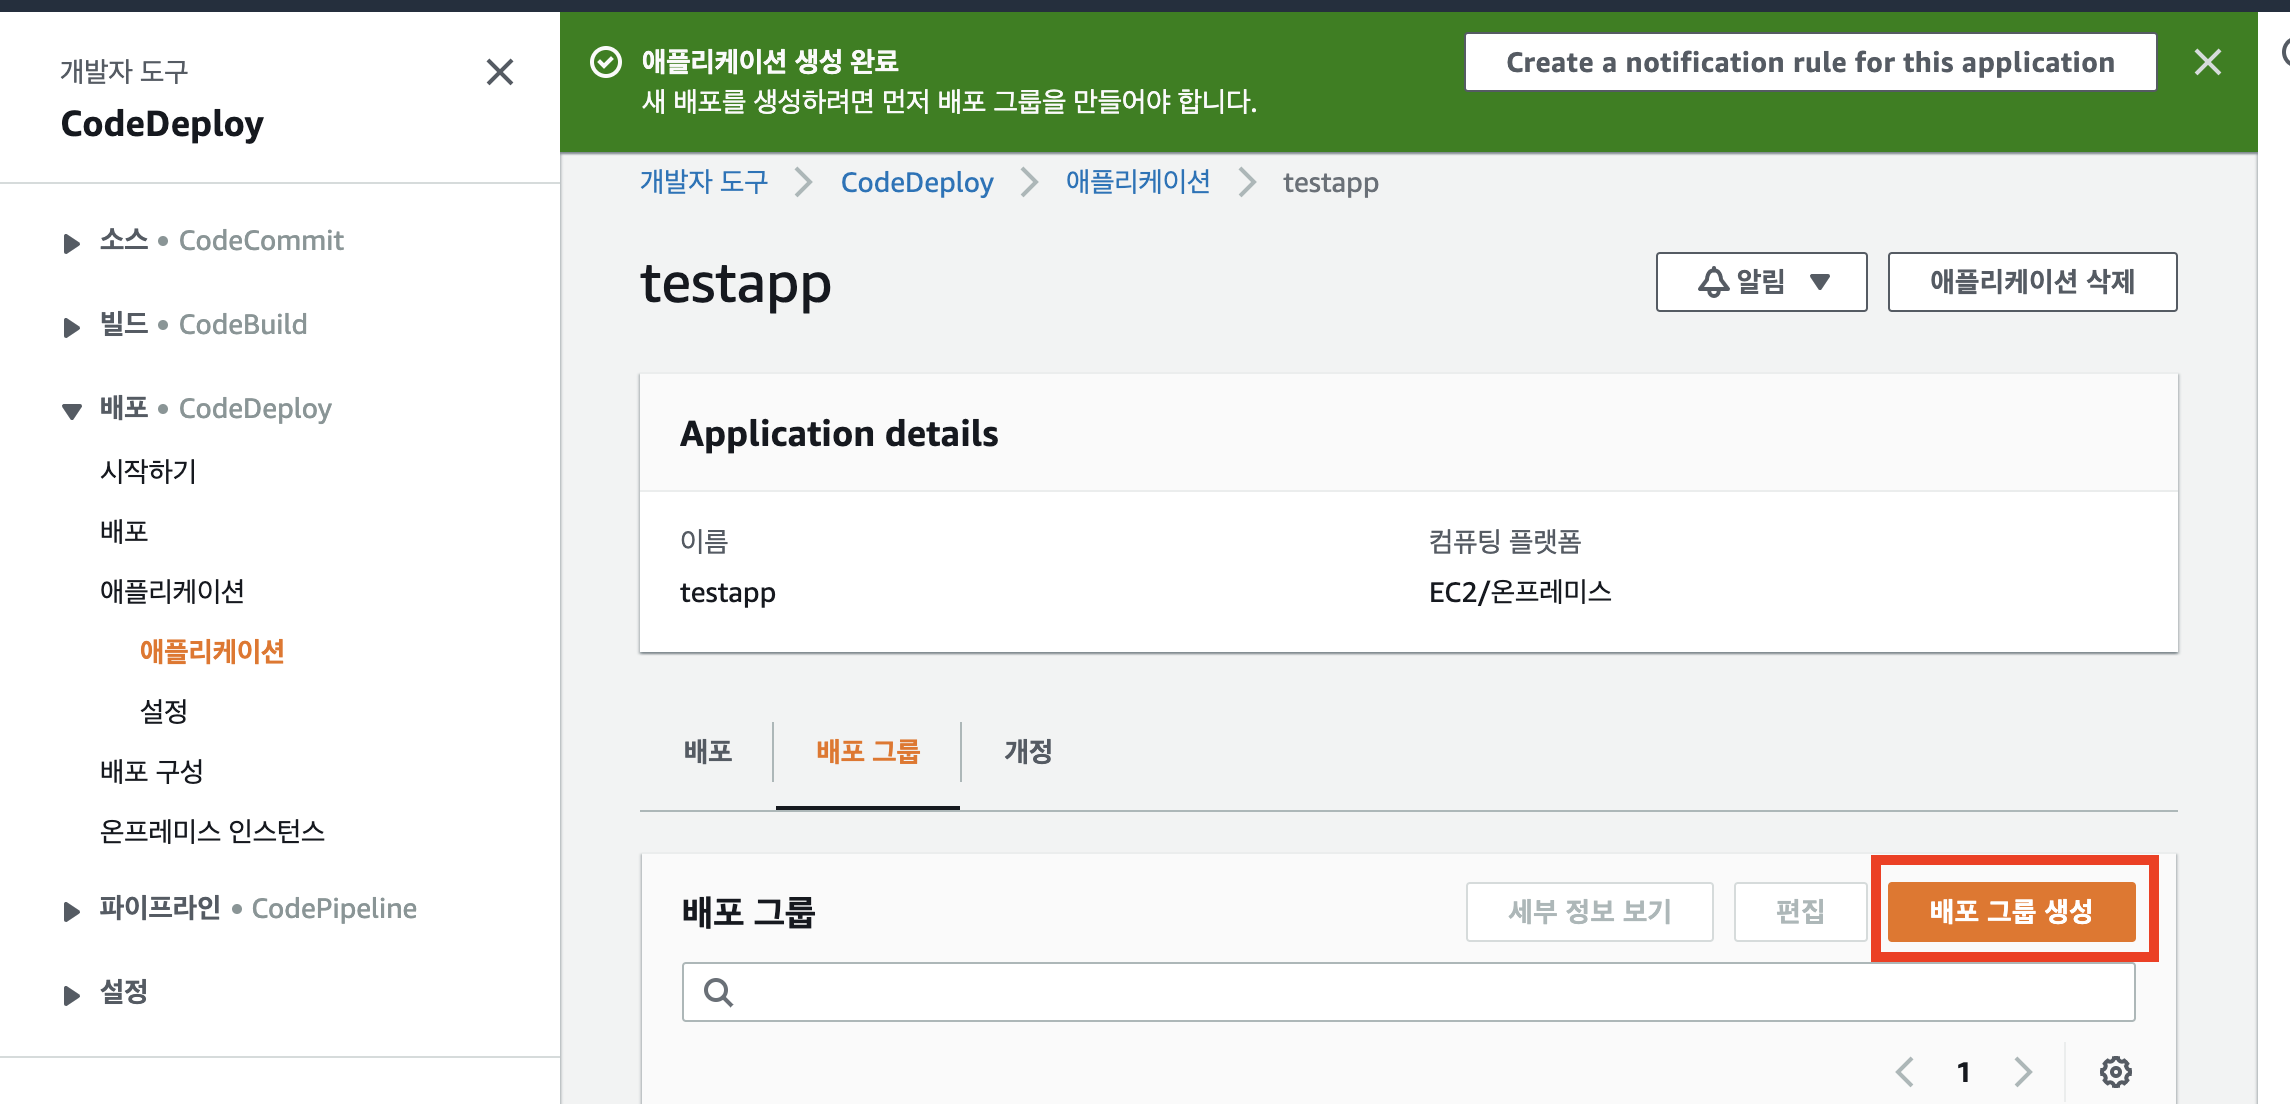Open 설정 sub-item under 애플리케이션

pos(164,711)
